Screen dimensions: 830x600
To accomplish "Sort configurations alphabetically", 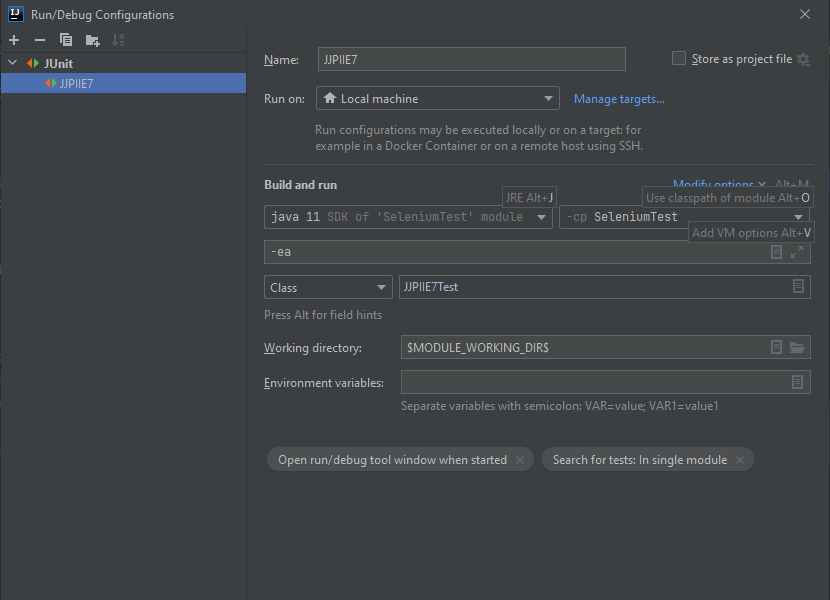I will [118, 40].
